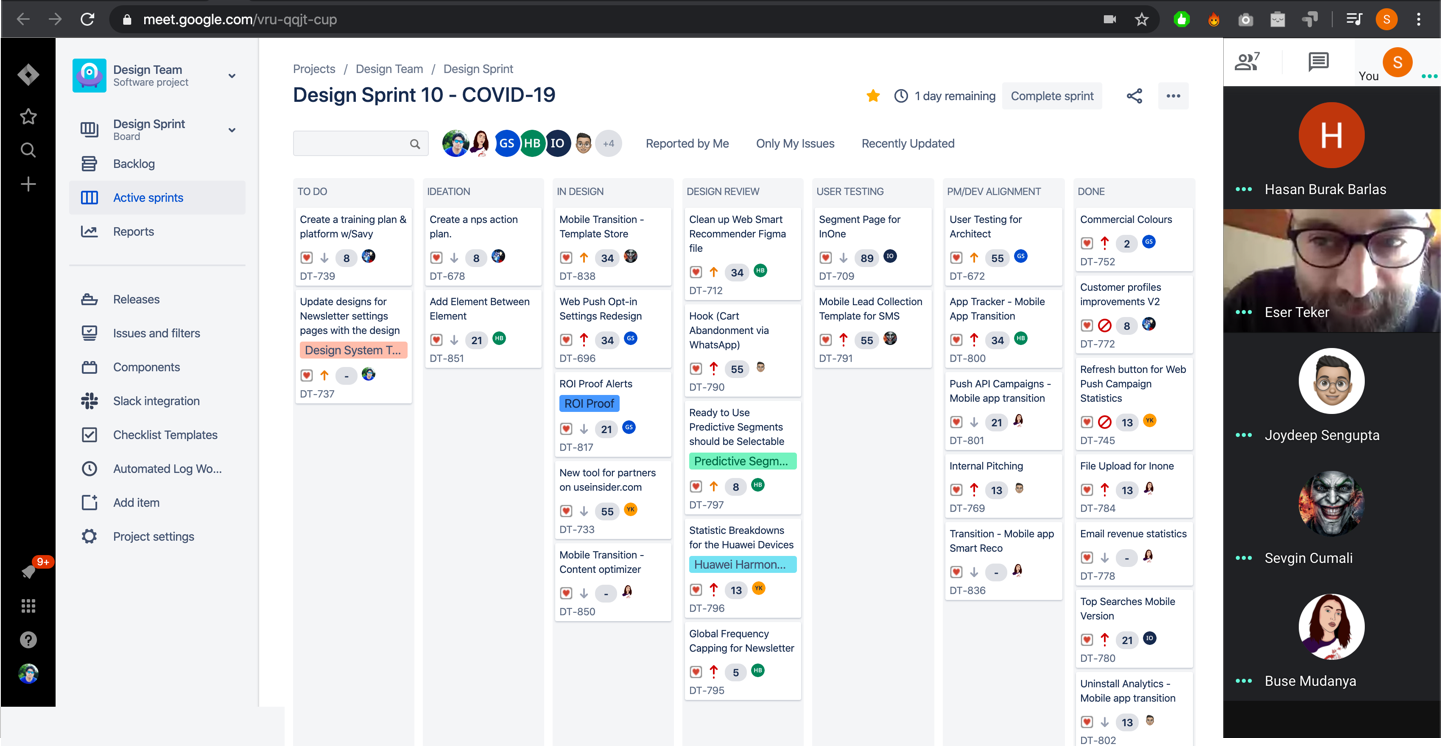Open the Commercial Colours card
Viewport: 1441px width, 746px height.
(1133, 239)
